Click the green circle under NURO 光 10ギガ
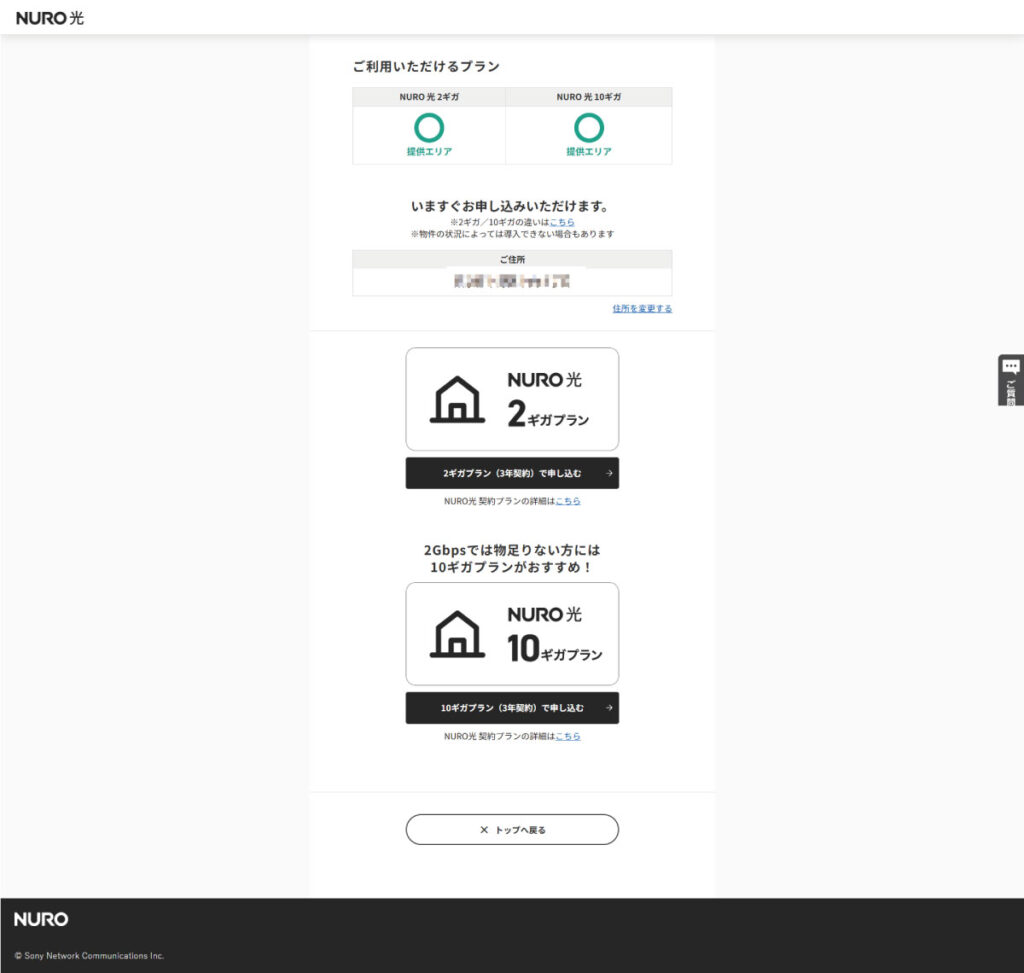The image size is (1024, 973). [x=588, y=127]
